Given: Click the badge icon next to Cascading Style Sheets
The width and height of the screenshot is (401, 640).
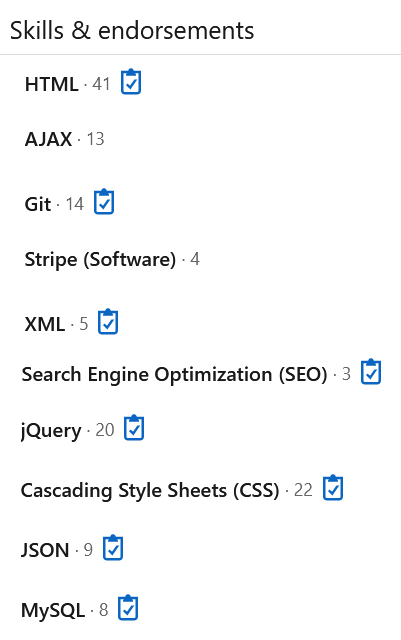Looking at the screenshot, I should click(333, 487).
